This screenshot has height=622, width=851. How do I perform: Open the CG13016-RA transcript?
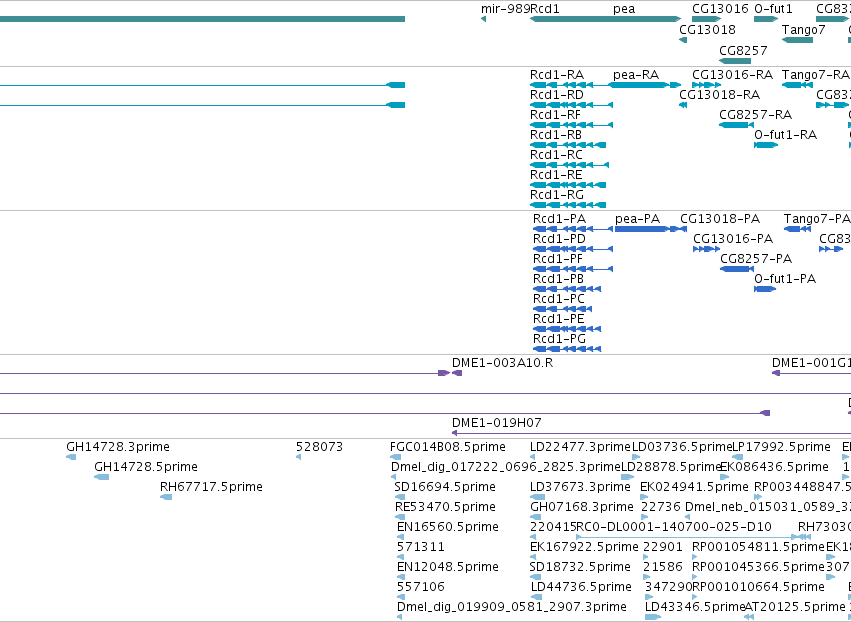pos(706,85)
